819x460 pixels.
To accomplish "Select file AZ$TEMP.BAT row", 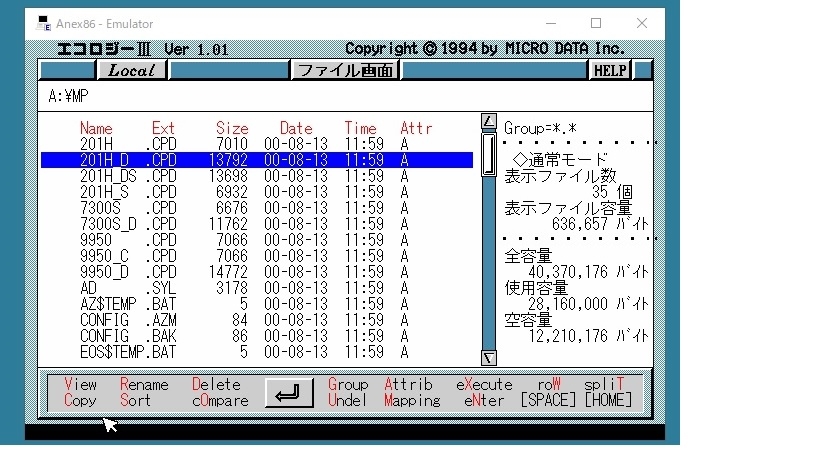I will (257, 304).
